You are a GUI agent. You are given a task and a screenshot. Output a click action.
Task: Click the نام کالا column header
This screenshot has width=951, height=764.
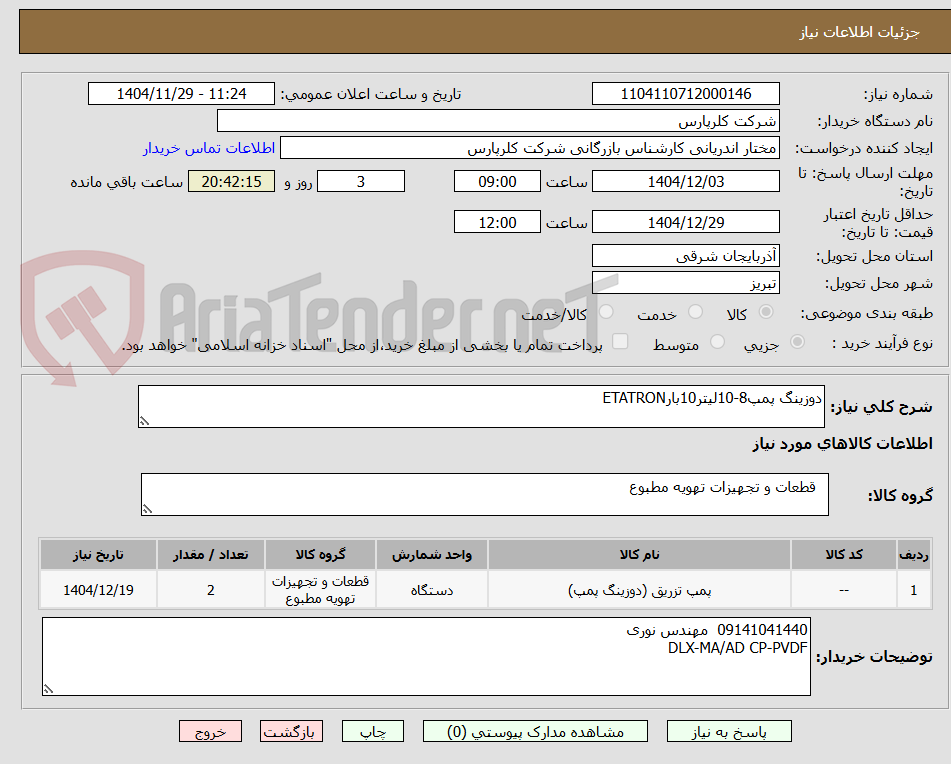[x=639, y=555]
